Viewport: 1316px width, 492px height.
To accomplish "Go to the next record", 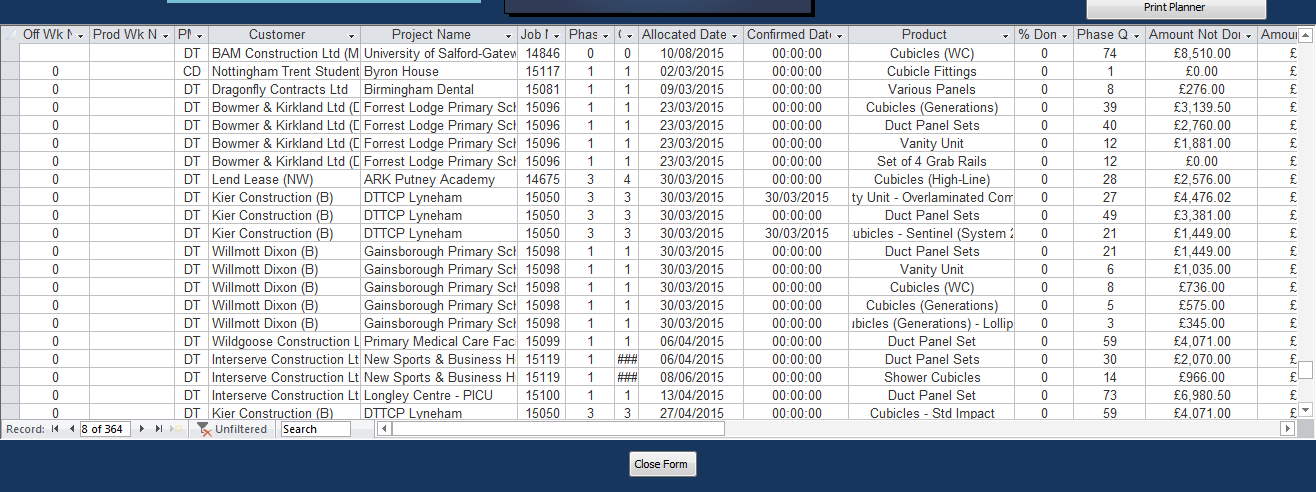I will tap(142, 429).
